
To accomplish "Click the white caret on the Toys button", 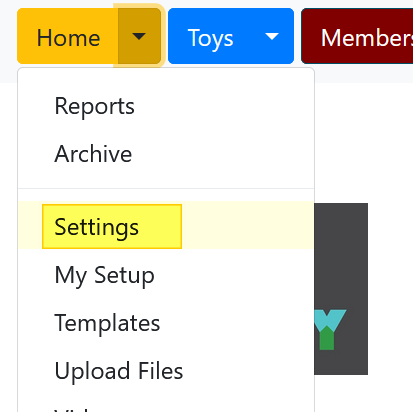I will [272, 36].
